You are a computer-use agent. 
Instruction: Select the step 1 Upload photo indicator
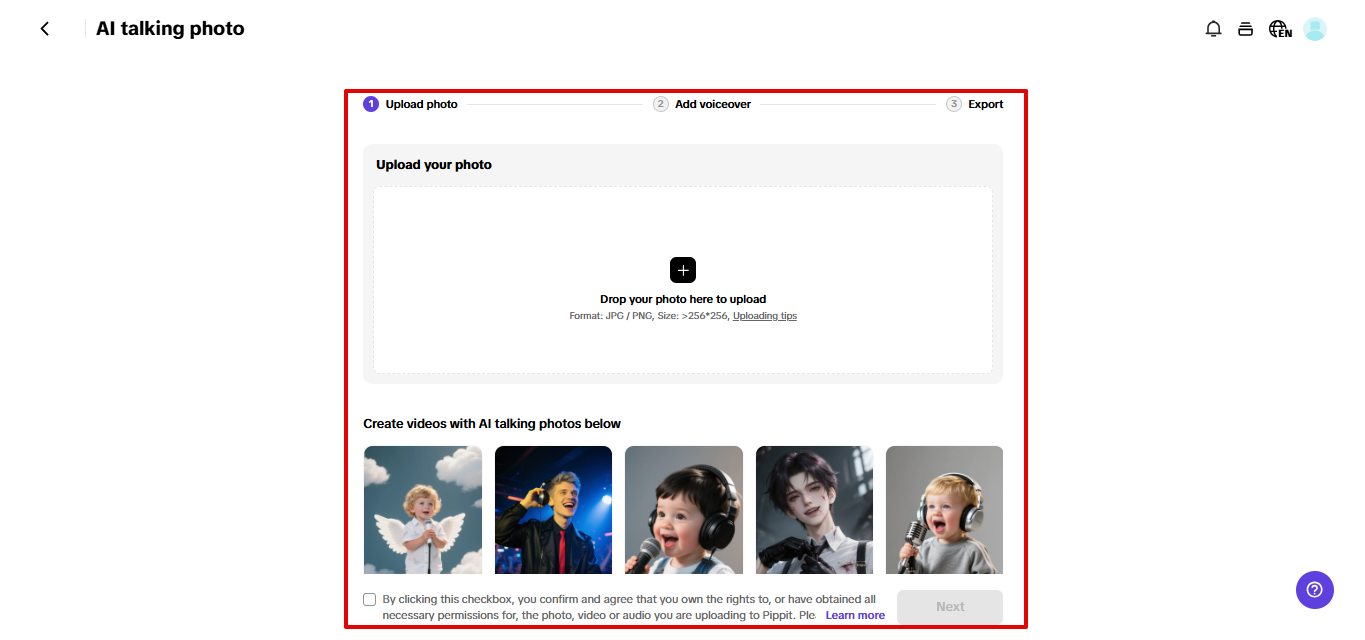click(370, 103)
